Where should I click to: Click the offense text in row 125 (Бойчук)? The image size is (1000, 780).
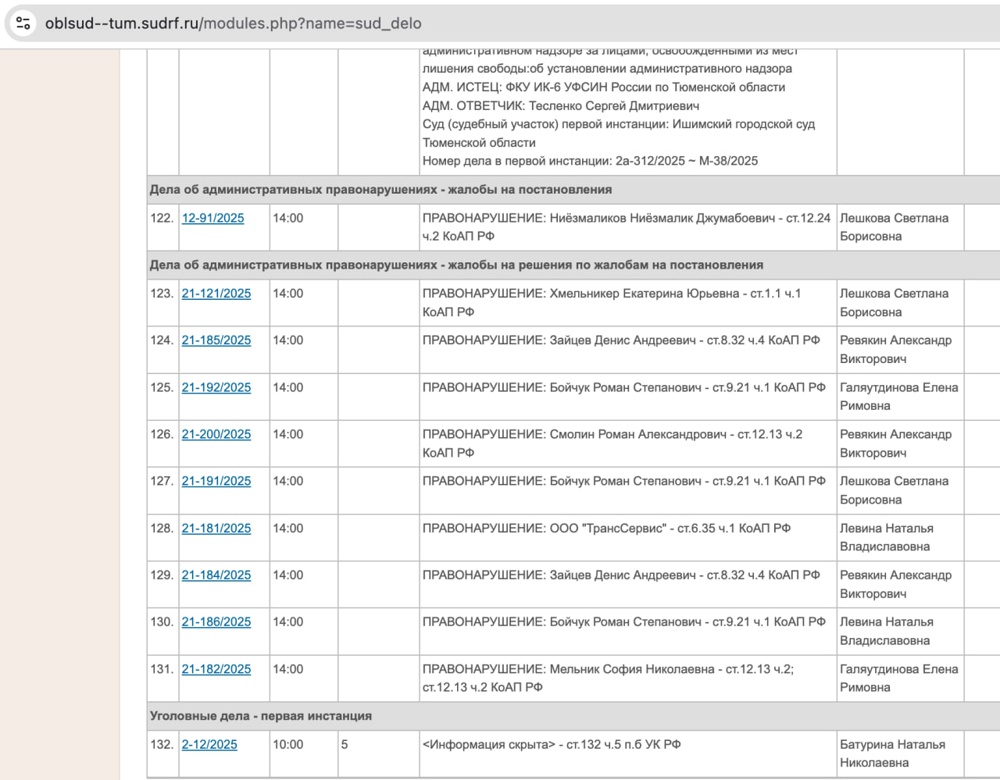(x=624, y=388)
